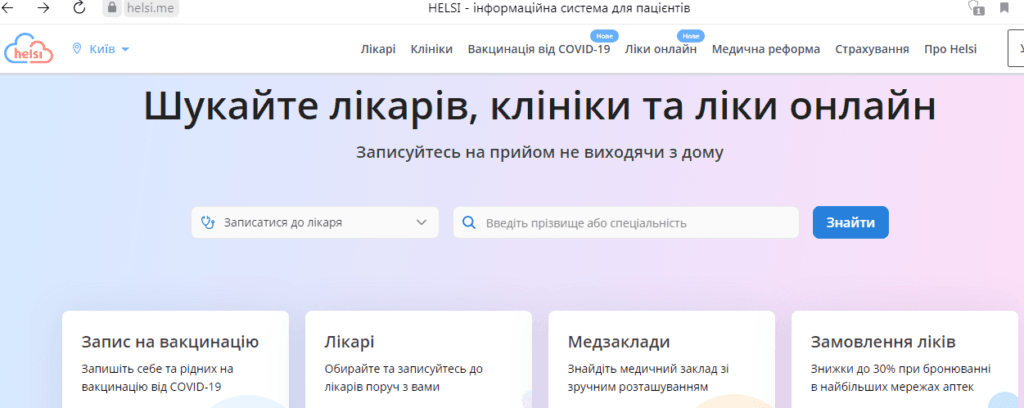
Task: Open the Медична реформа menu item
Action: (766, 49)
